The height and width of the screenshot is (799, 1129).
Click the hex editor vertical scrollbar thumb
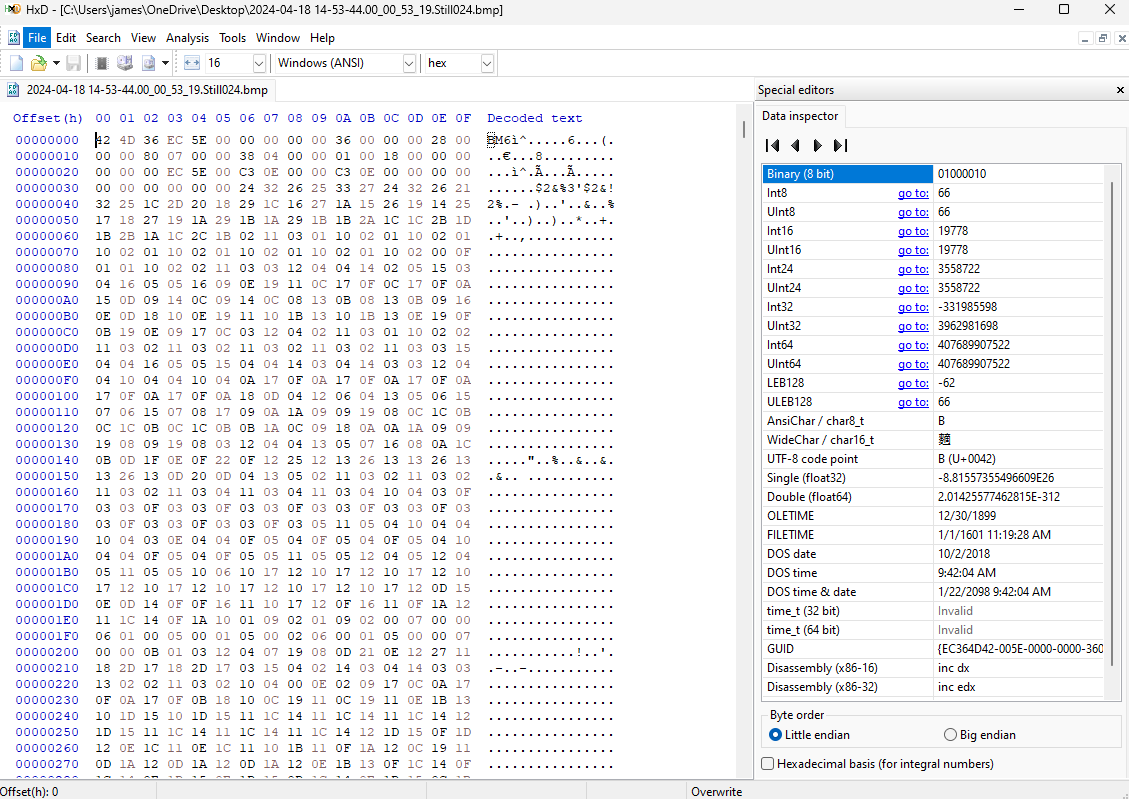(743, 130)
